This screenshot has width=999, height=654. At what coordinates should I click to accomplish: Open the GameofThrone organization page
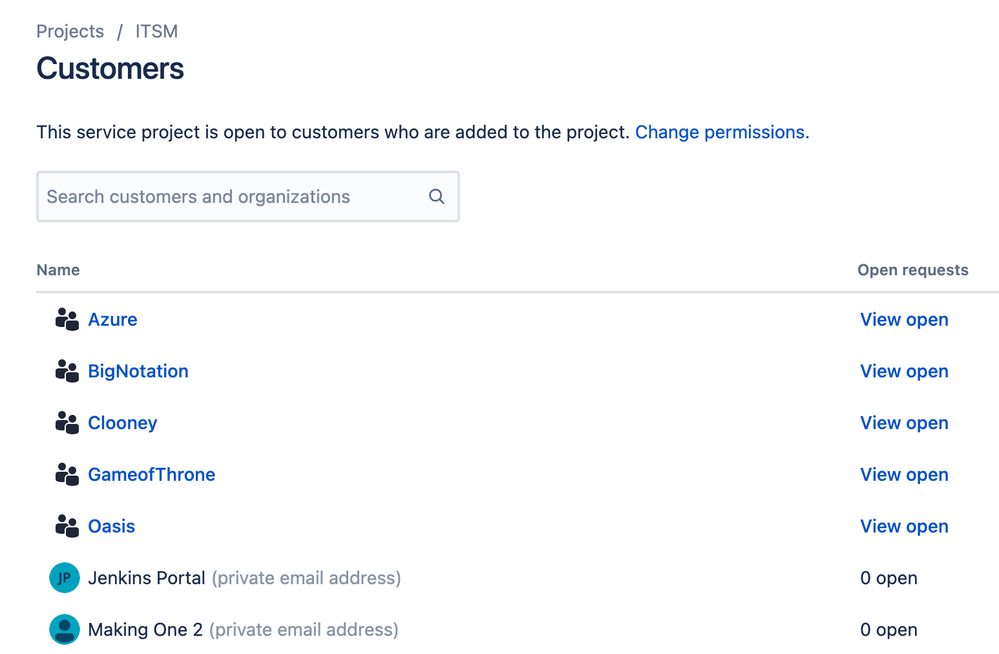[151, 474]
